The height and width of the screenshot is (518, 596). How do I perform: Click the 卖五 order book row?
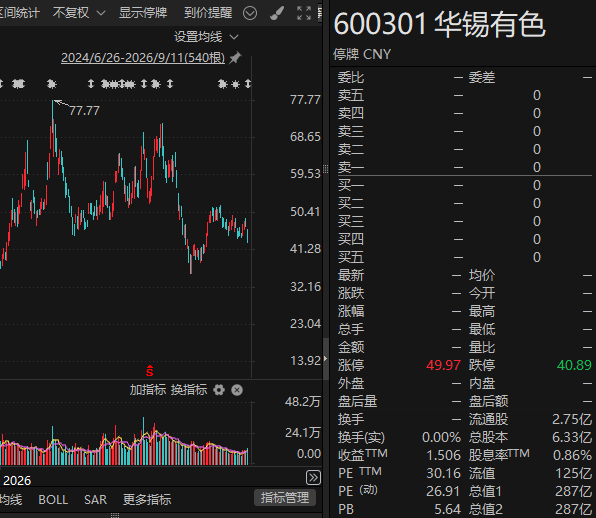[x=464, y=95]
